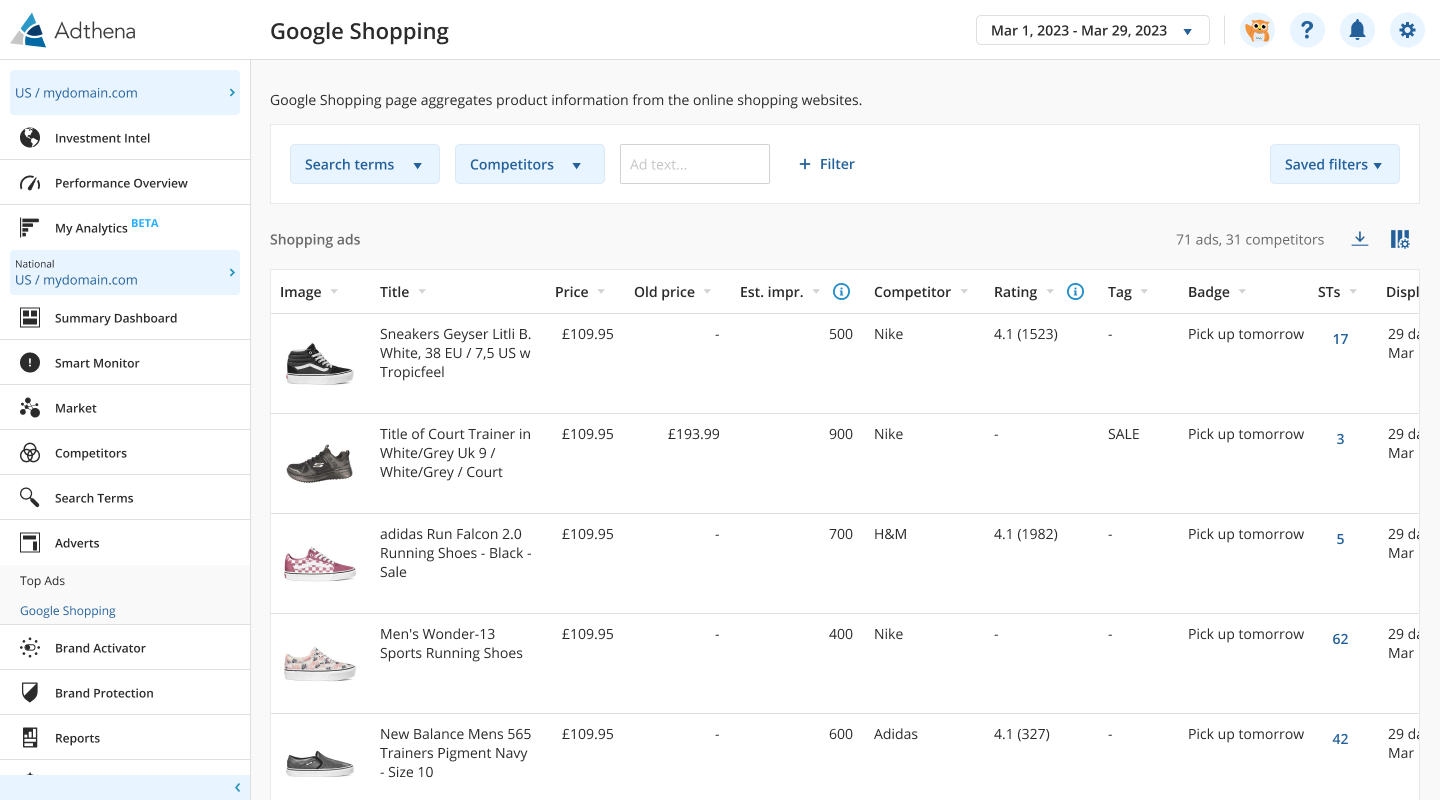Go to Brand Protection in sidebar
Screen dimensions: 1440x800
[104, 693]
